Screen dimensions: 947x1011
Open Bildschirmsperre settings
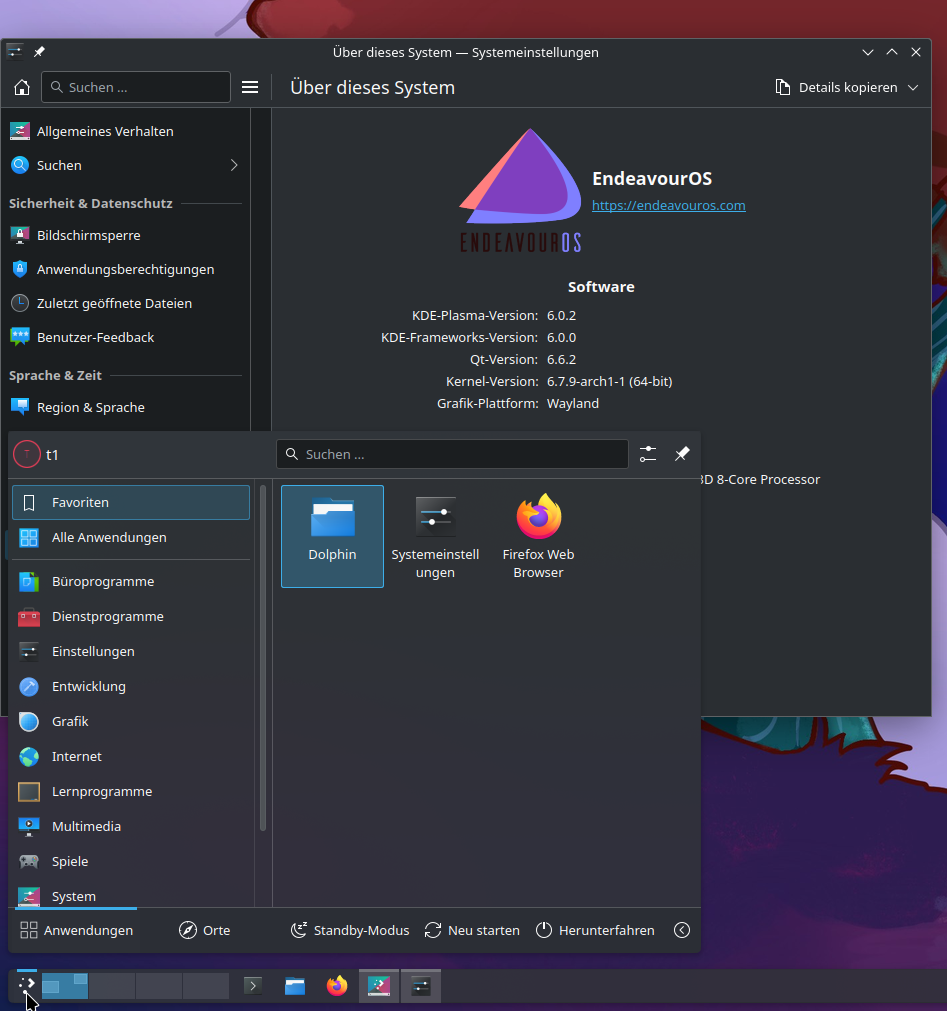click(x=126, y=235)
